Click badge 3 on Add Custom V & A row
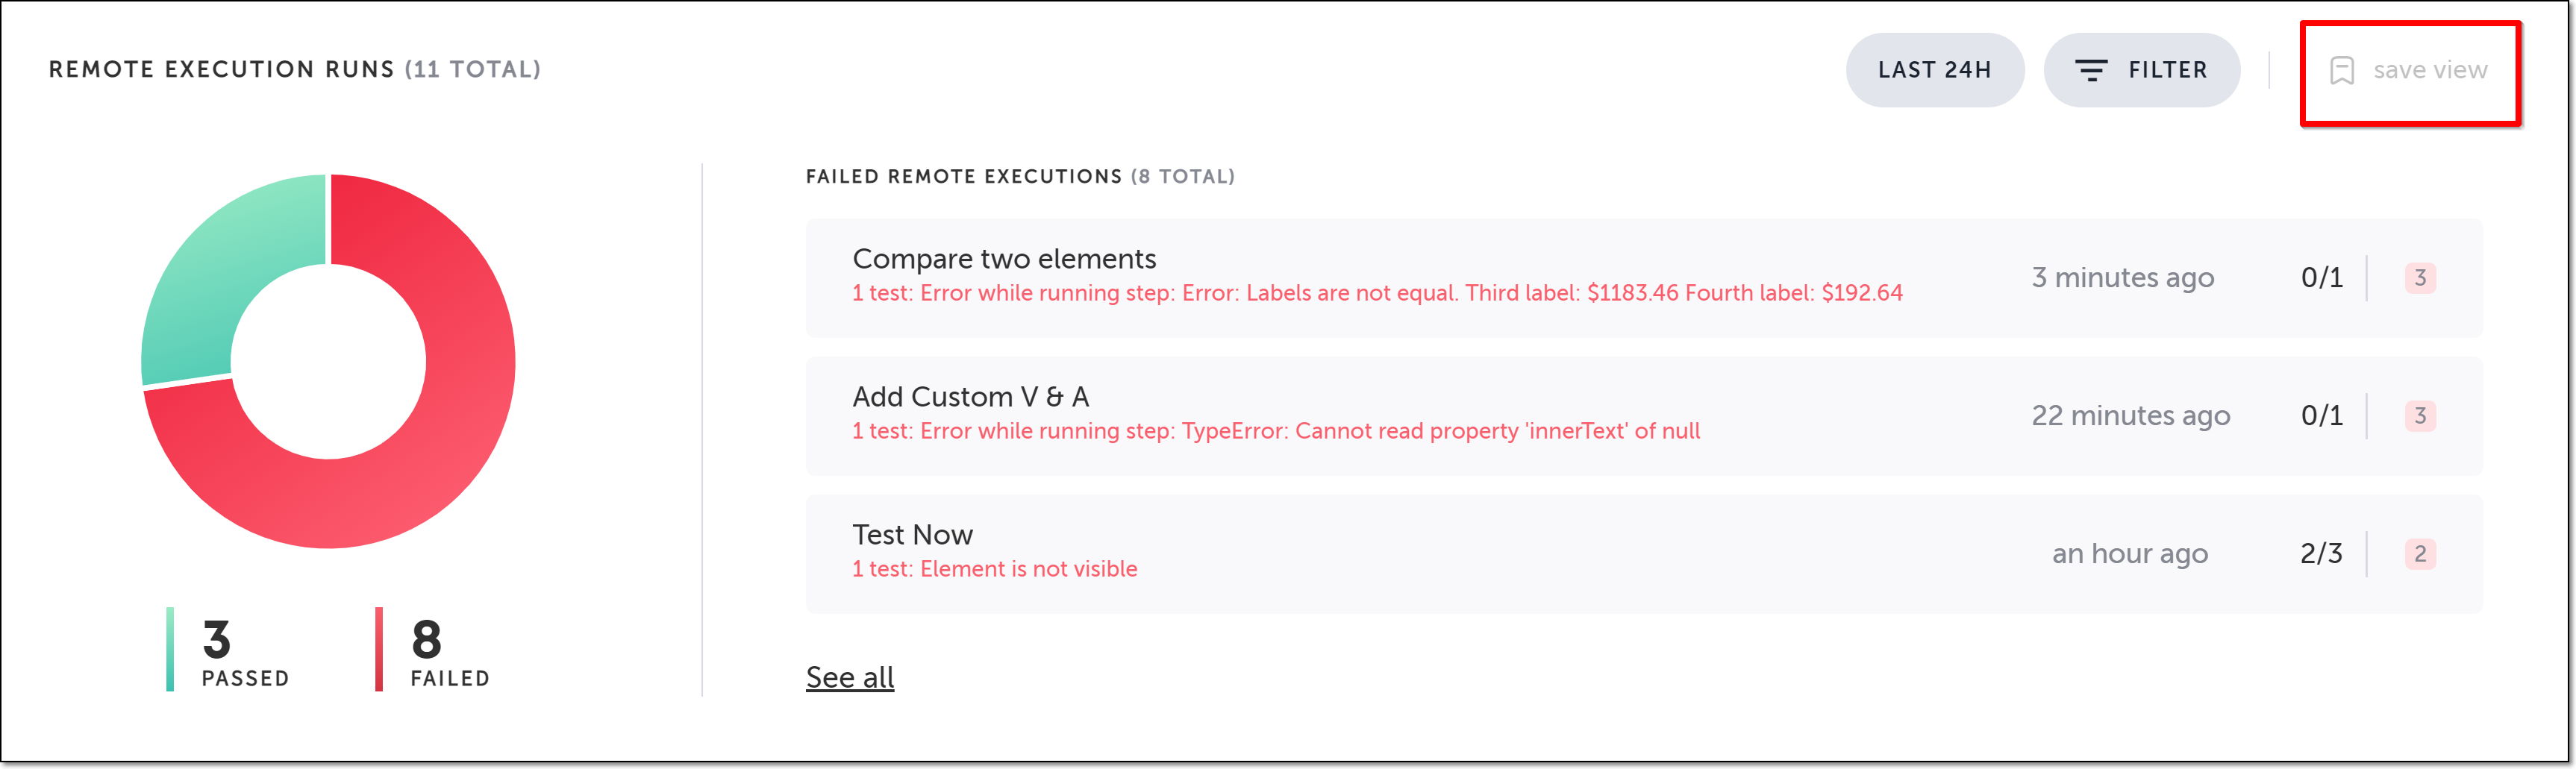This screenshot has width=2576, height=769. [2419, 416]
